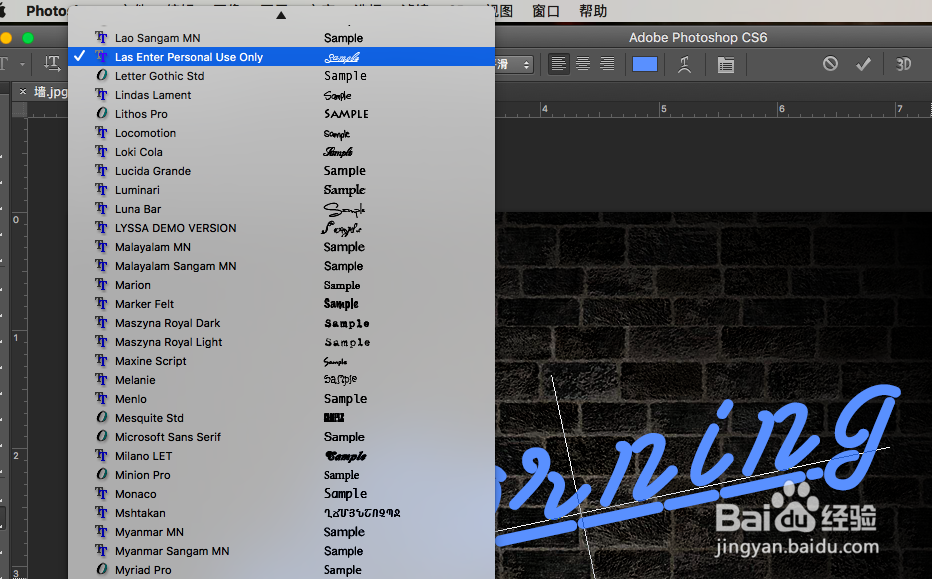Choose Lithos Pro font
The image size is (932, 579).
[282, 114]
